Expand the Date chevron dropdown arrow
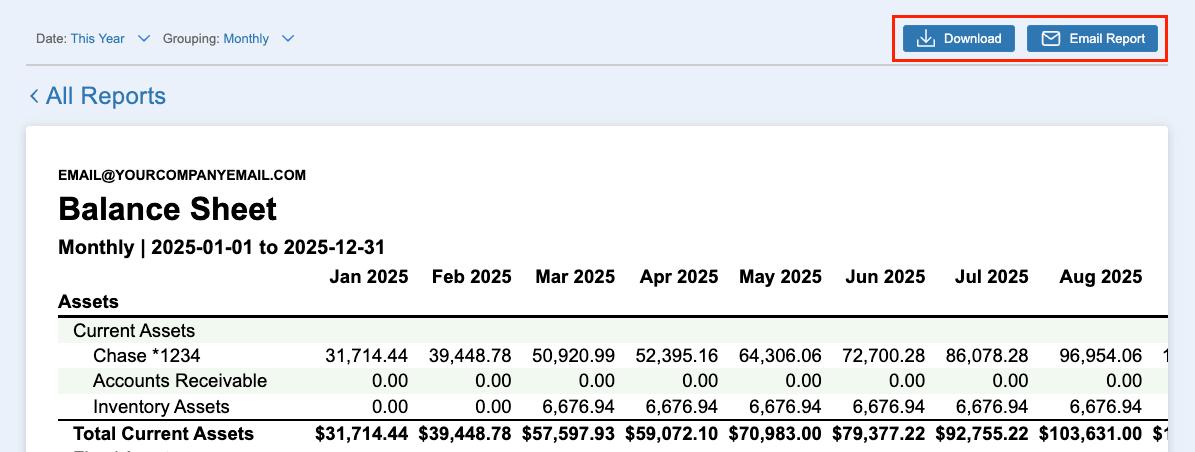 143,39
